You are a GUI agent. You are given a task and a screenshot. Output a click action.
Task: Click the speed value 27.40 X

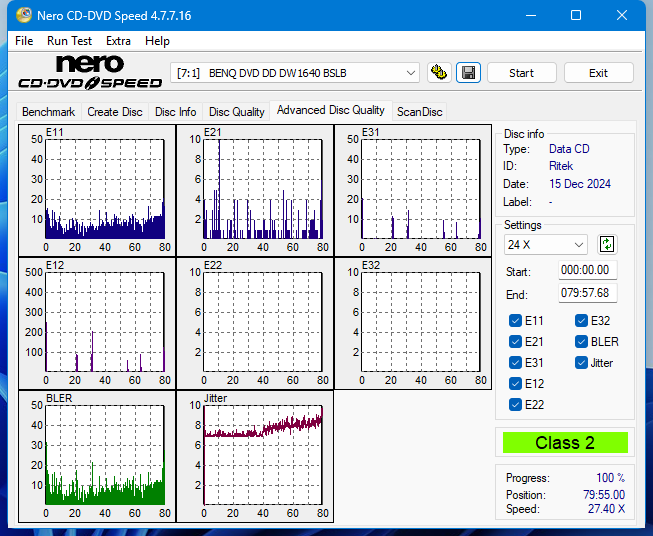coord(606,509)
